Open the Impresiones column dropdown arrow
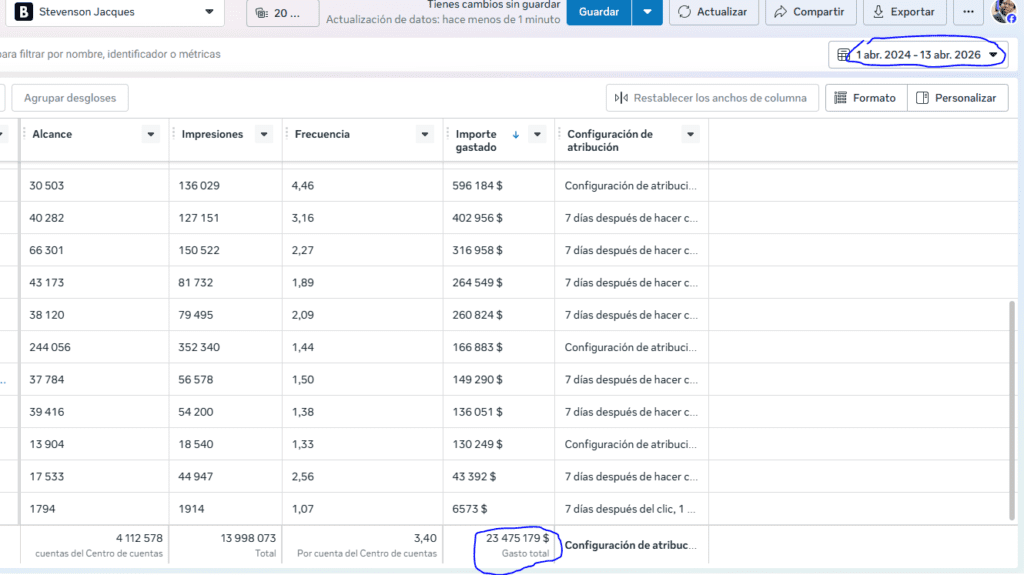Image resolution: width=1024 pixels, height=575 pixels. [x=264, y=134]
